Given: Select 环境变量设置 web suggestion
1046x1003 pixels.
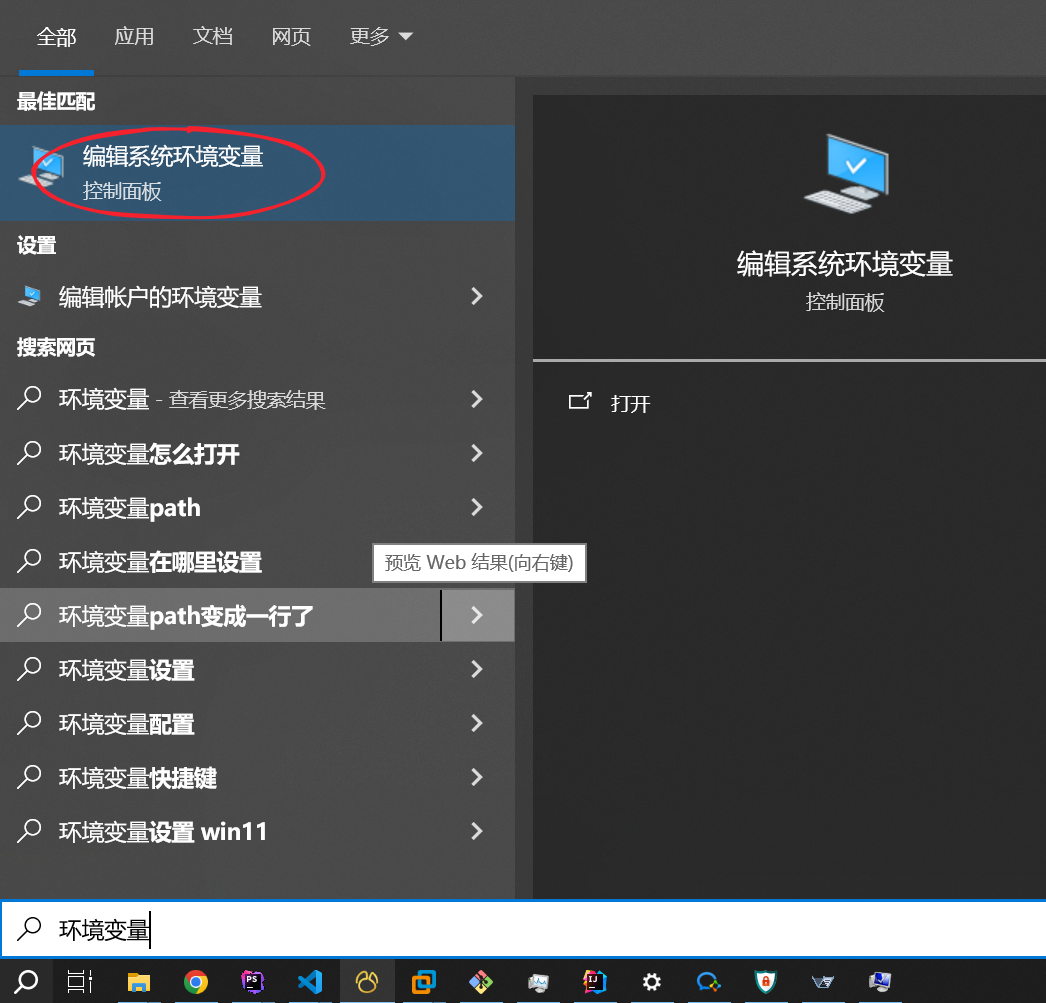Looking at the screenshot, I should pos(257,670).
